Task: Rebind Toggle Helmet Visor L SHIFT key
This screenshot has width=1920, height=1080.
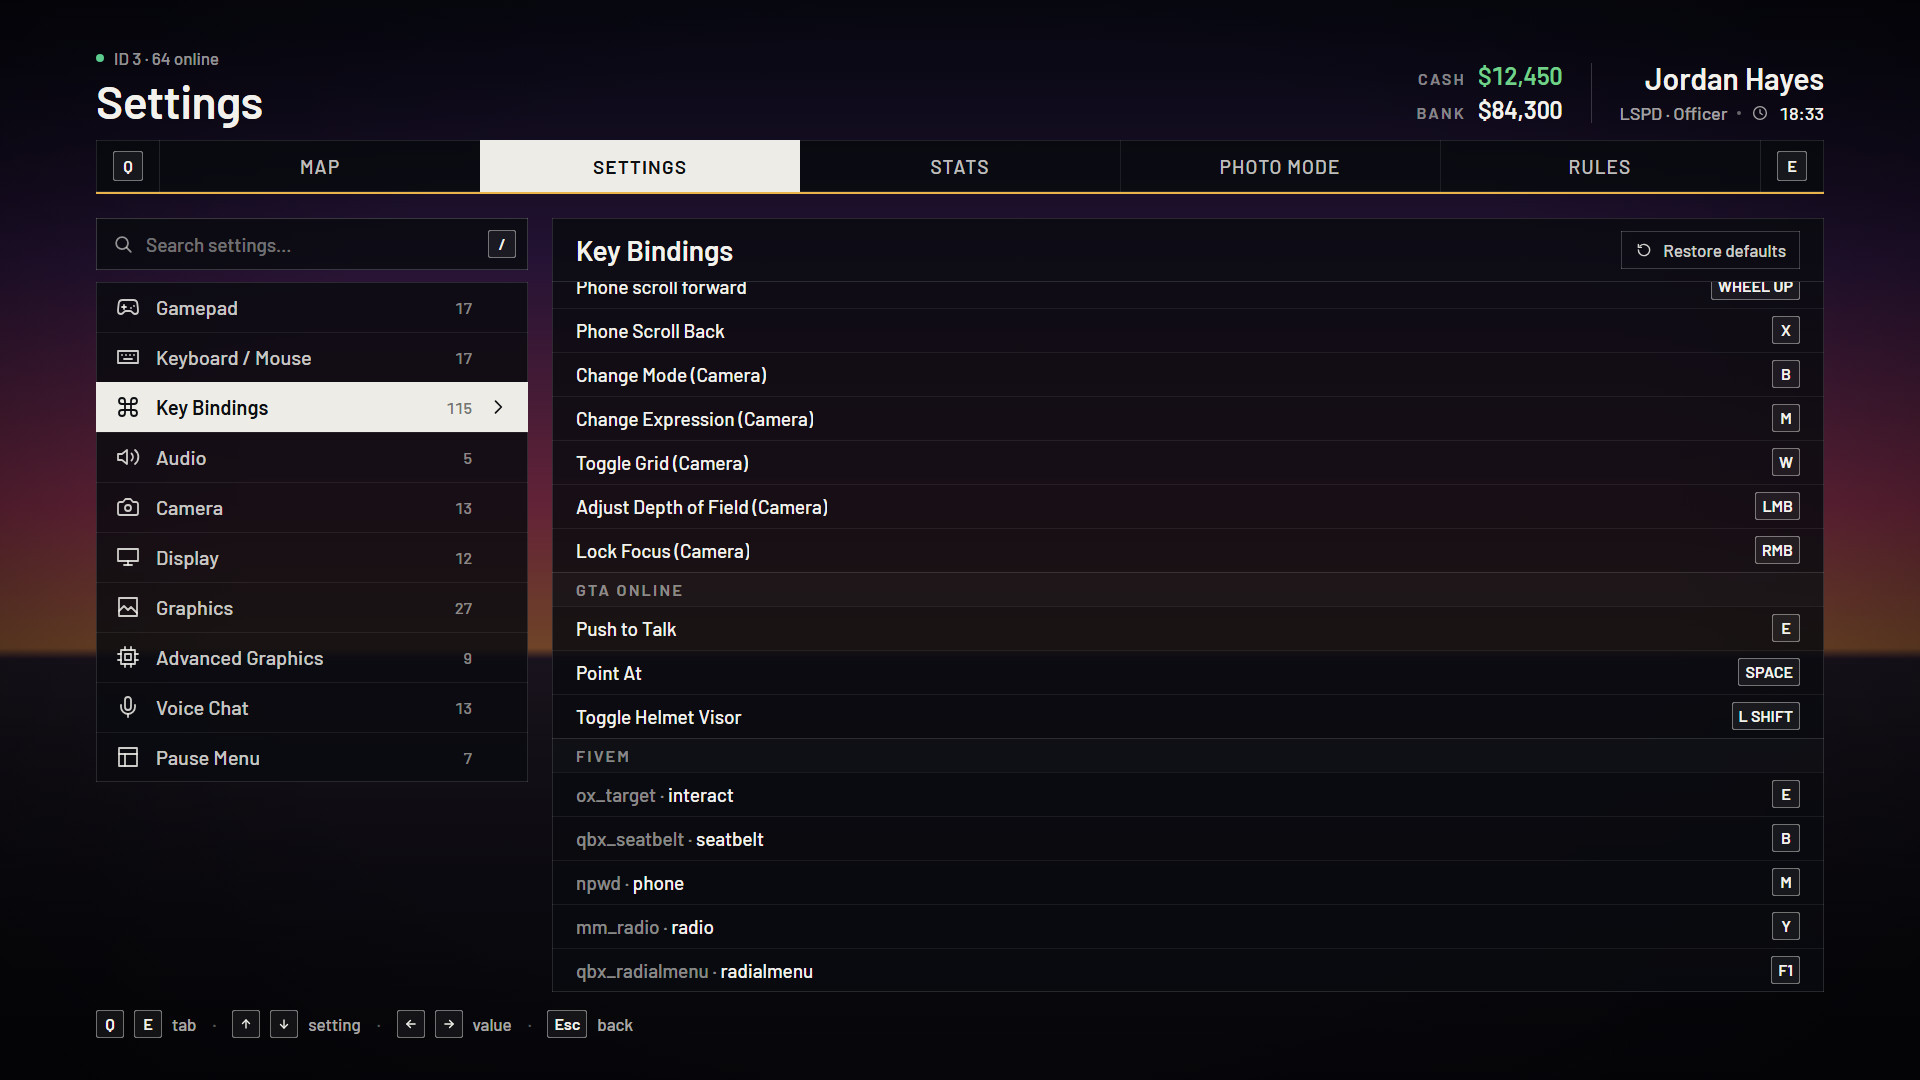Action: click(1766, 717)
